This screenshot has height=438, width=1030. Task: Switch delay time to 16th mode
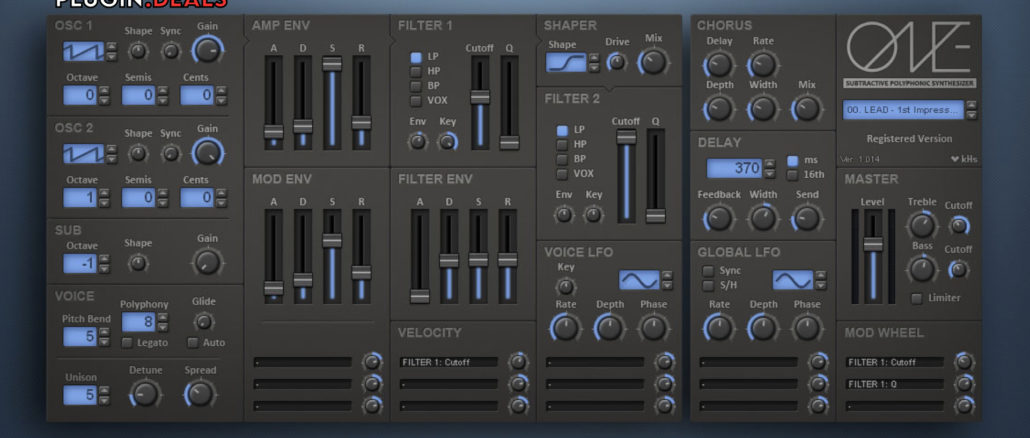(x=793, y=175)
